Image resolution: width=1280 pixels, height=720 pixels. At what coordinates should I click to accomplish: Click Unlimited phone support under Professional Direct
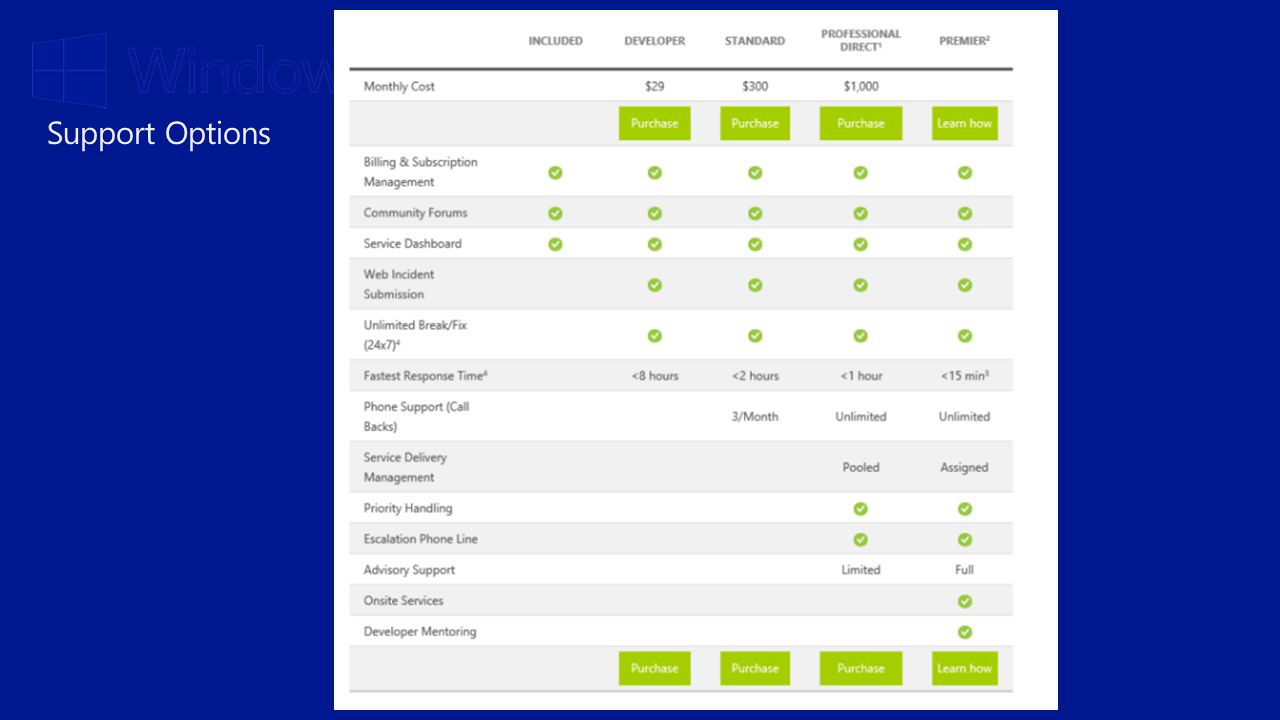point(861,417)
